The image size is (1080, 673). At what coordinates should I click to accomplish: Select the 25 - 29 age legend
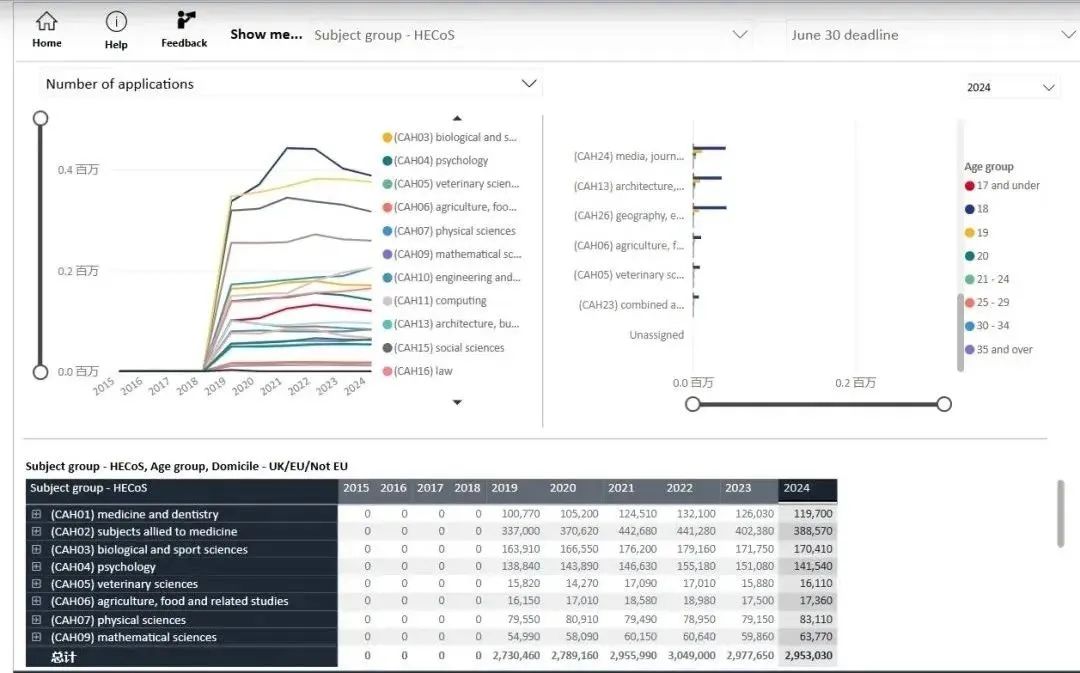pos(987,302)
